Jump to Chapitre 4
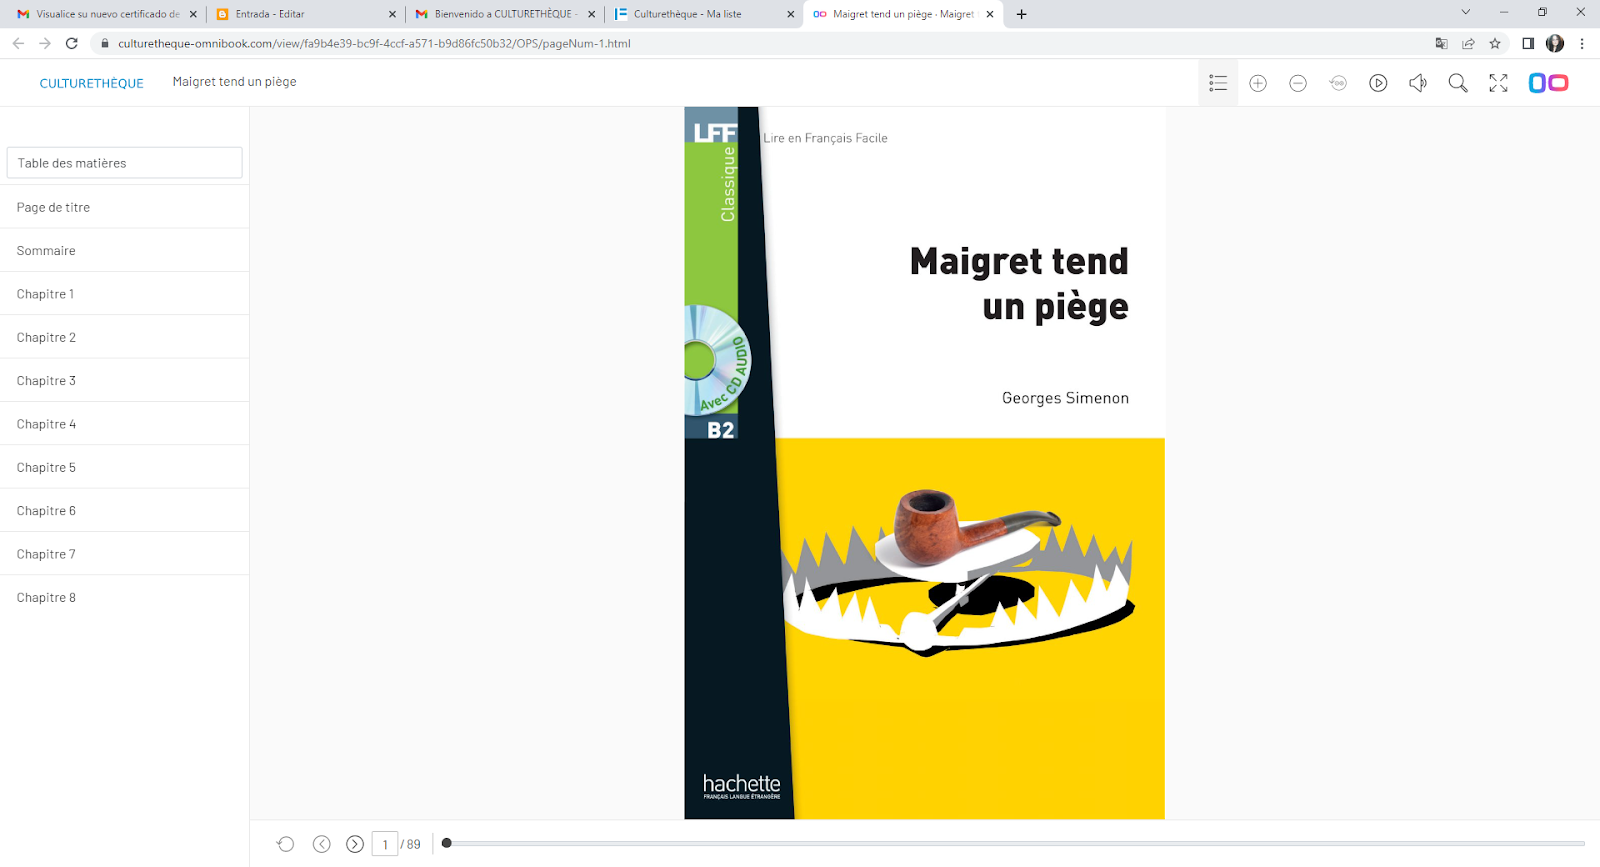The height and width of the screenshot is (867, 1600). [x=124, y=424]
